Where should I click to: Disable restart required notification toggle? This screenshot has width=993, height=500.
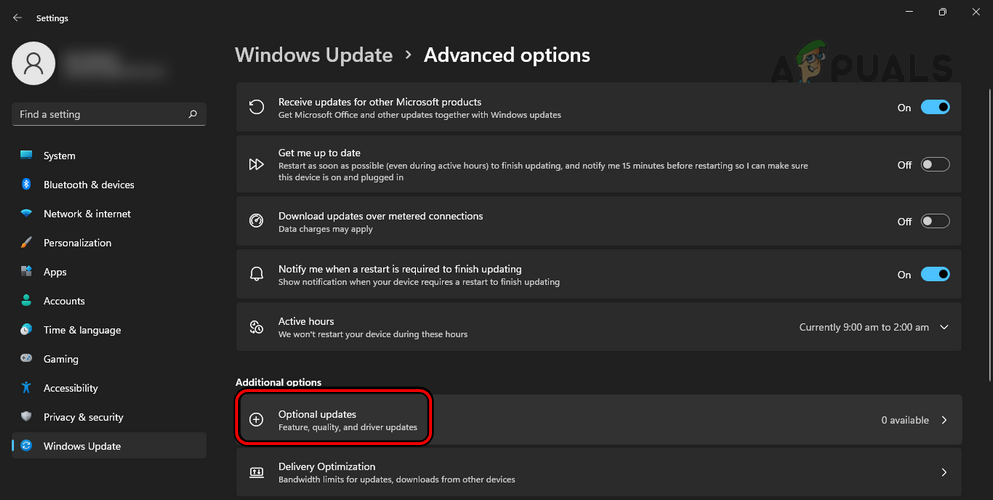[x=935, y=274]
